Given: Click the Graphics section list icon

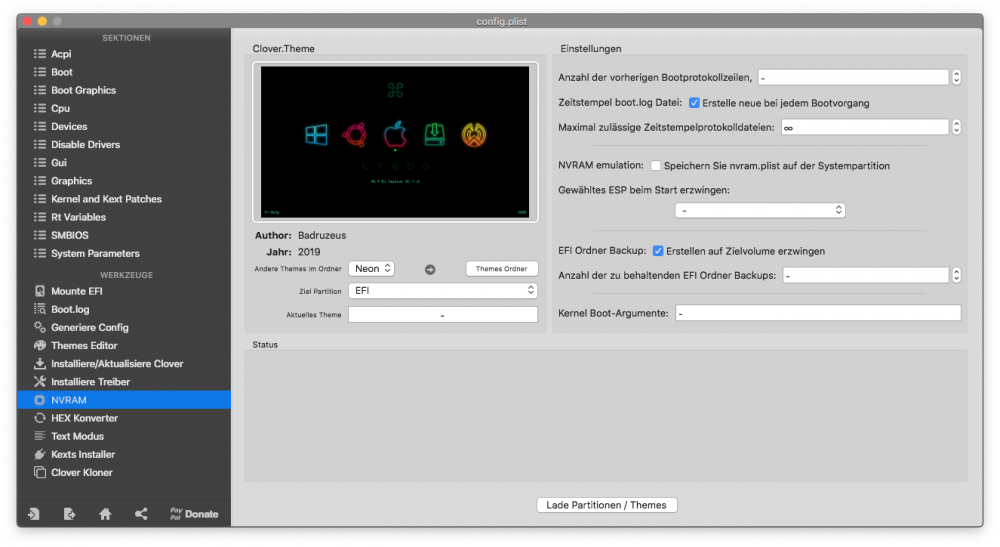Looking at the screenshot, I should coord(40,181).
